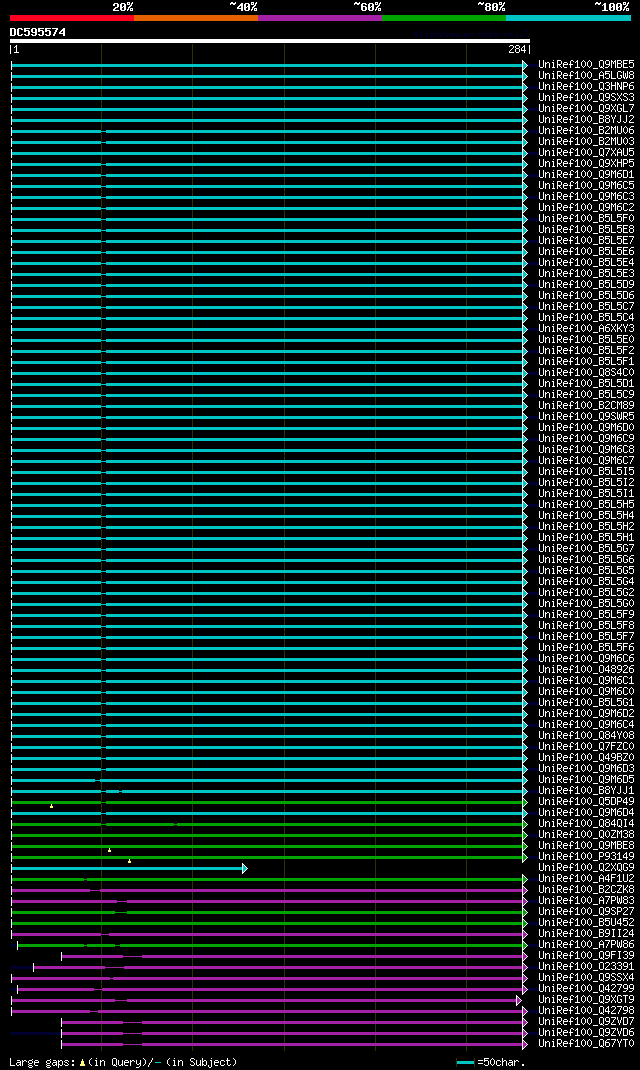Click the green UniRef100_Q5DP49 alignment bar
Image resolution: width=640 pixels, height=1070 pixels.
point(270,802)
